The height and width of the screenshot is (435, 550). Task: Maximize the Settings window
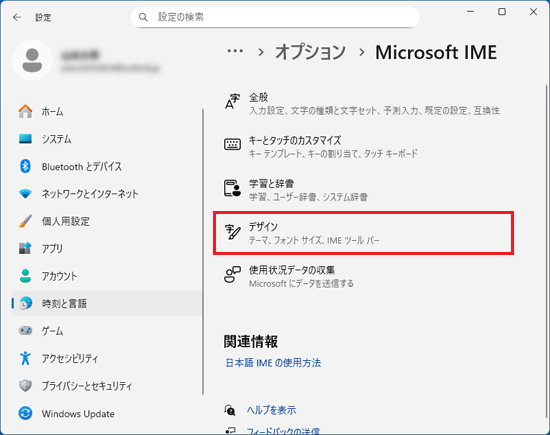502,12
